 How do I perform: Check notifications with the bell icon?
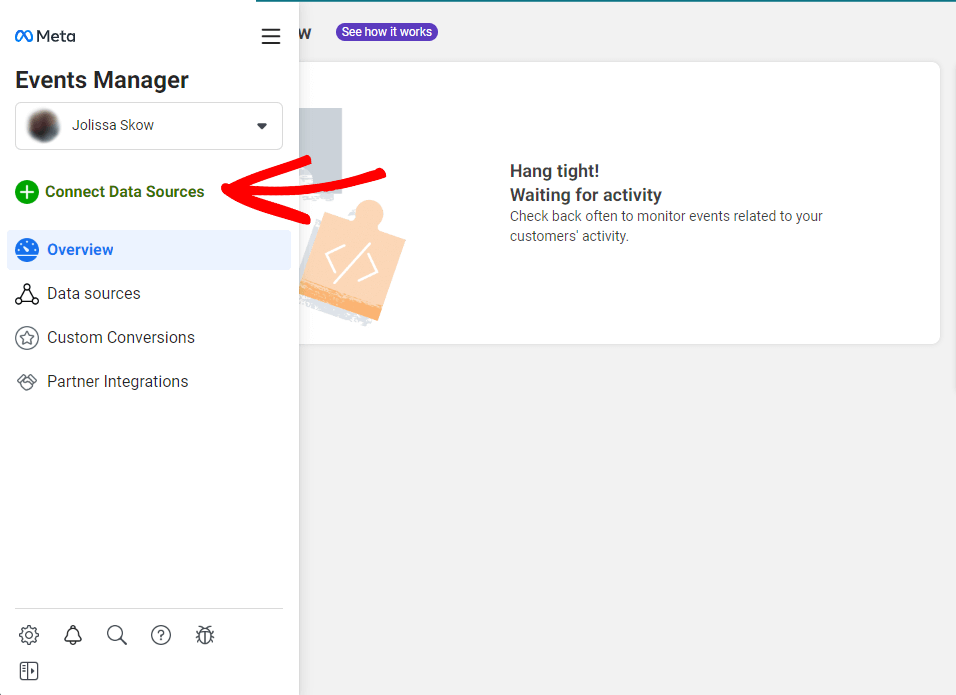(72, 634)
